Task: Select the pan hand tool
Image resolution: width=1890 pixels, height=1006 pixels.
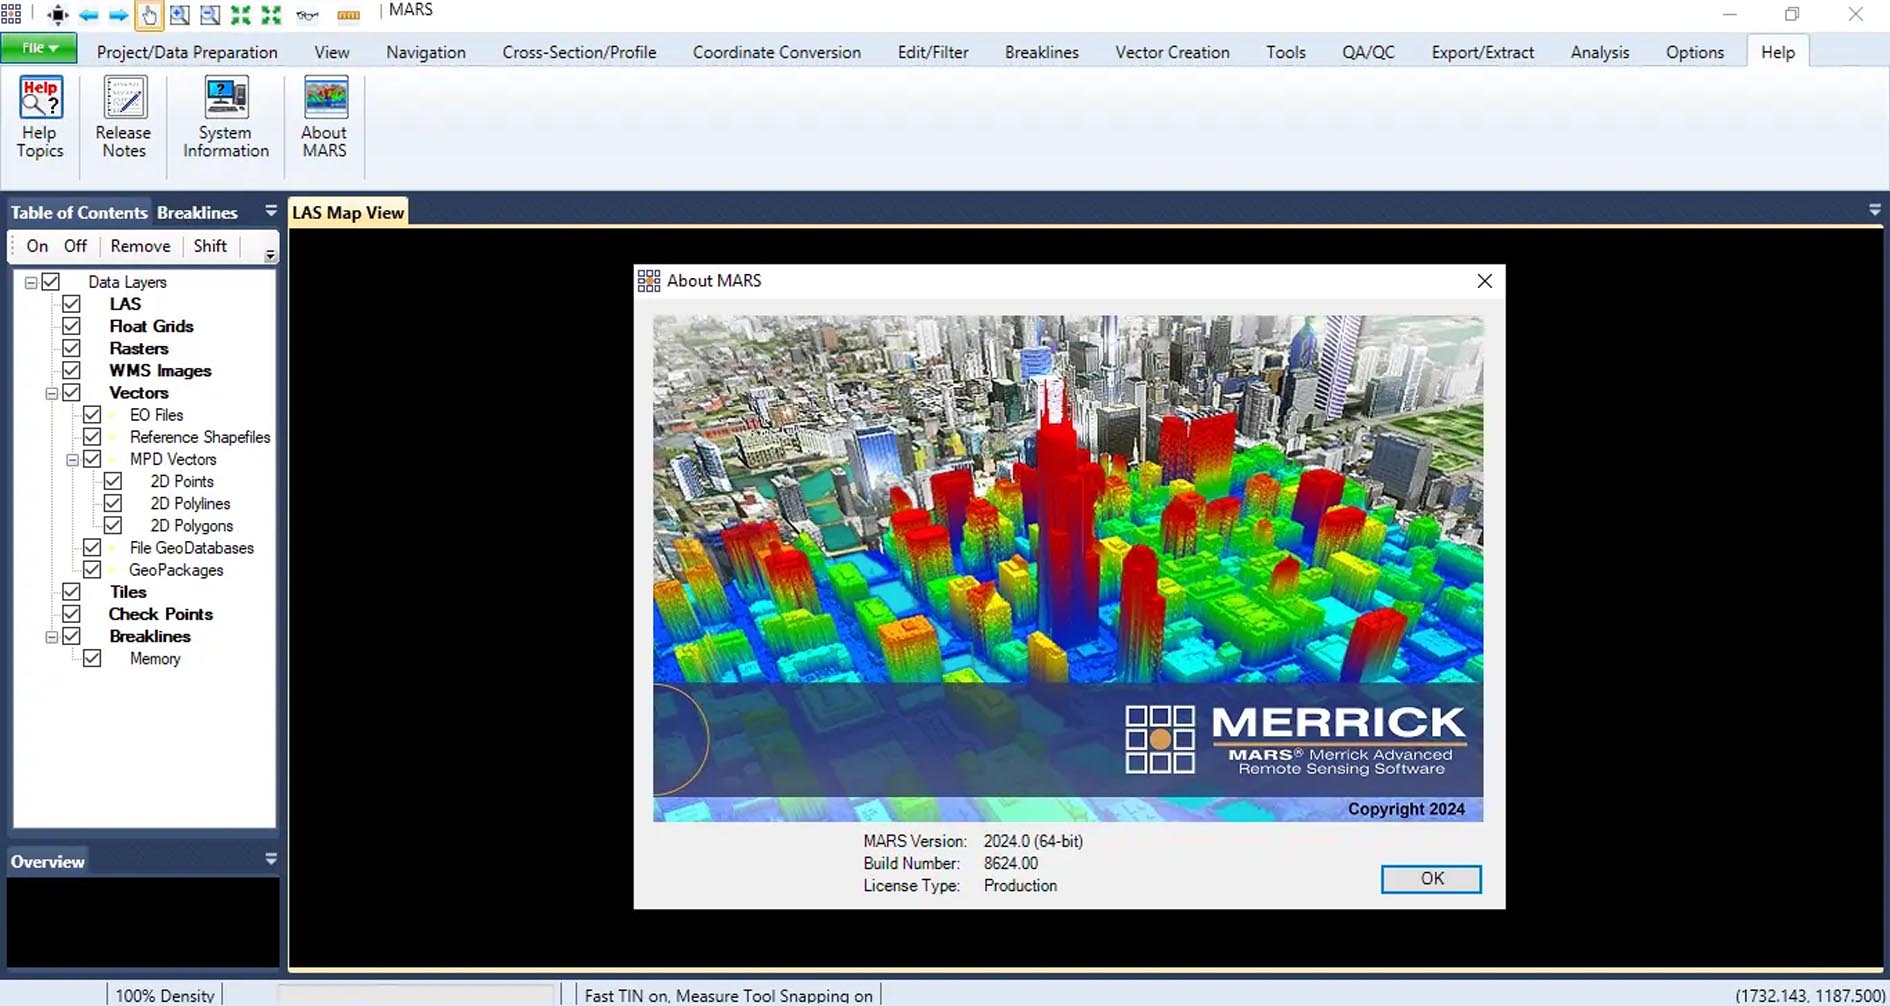Action: [x=149, y=15]
